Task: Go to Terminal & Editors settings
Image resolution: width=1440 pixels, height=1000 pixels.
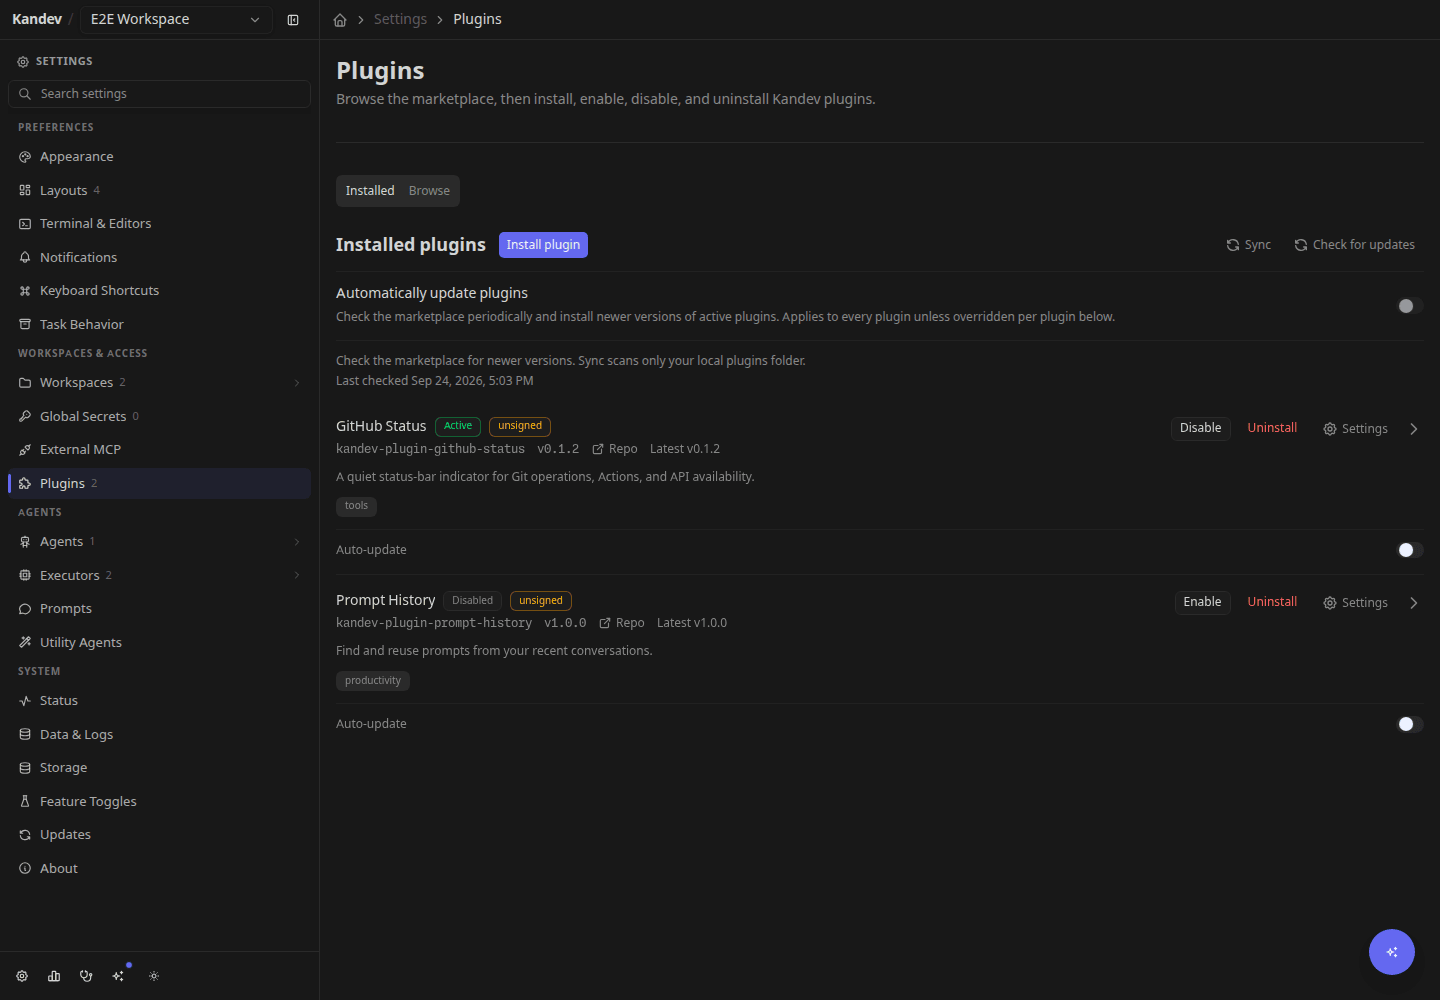Action: 160,224
